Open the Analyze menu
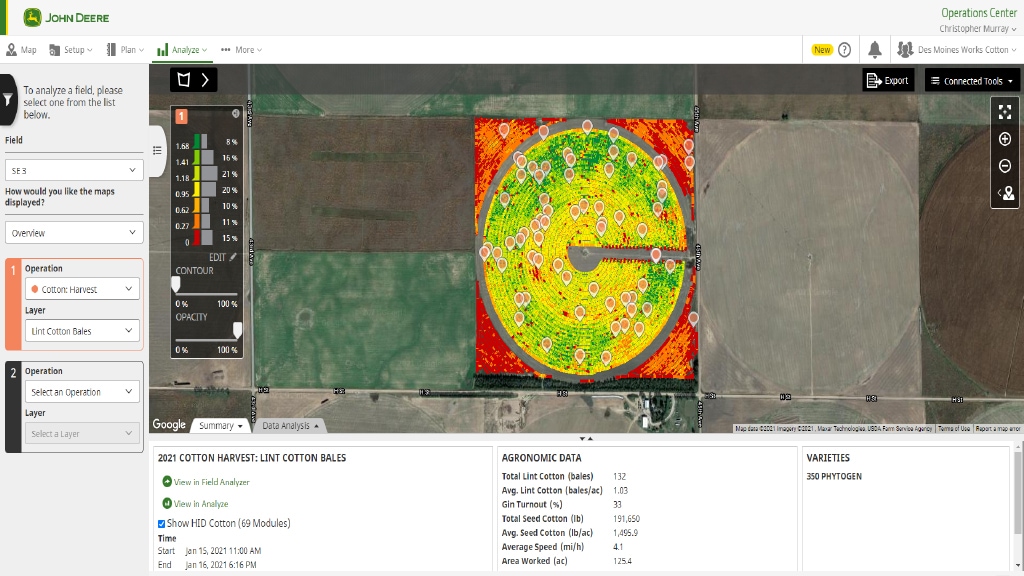This screenshot has height=576, width=1024. pyautogui.click(x=182, y=50)
